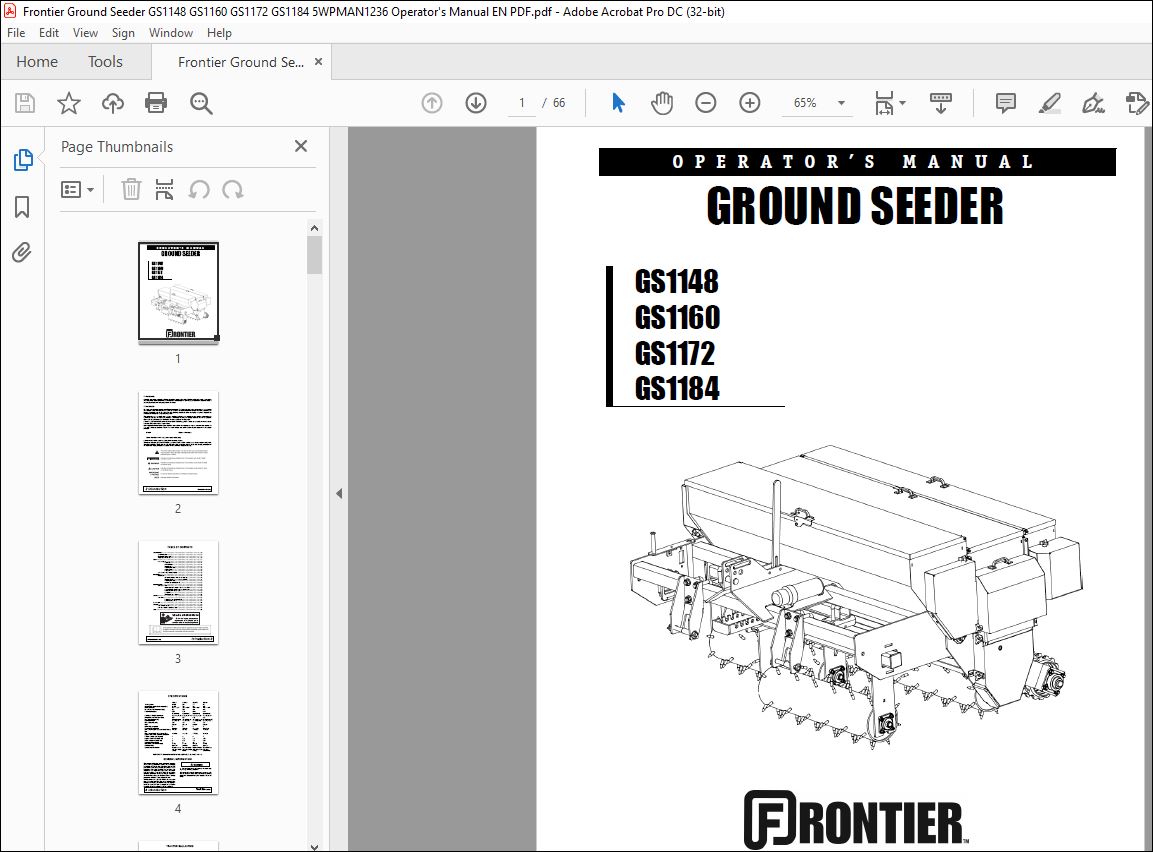Click the page number field
This screenshot has width=1153, height=852.
[x=522, y=103]
